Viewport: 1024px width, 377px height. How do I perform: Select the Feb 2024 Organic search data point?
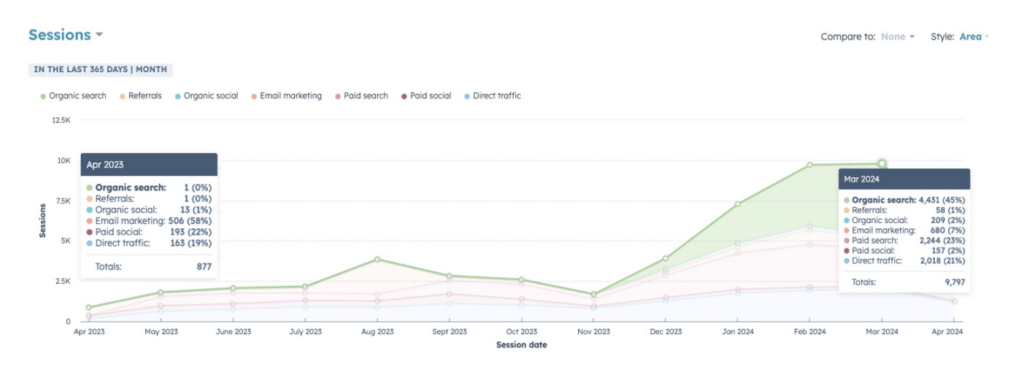tap(809, 165)
